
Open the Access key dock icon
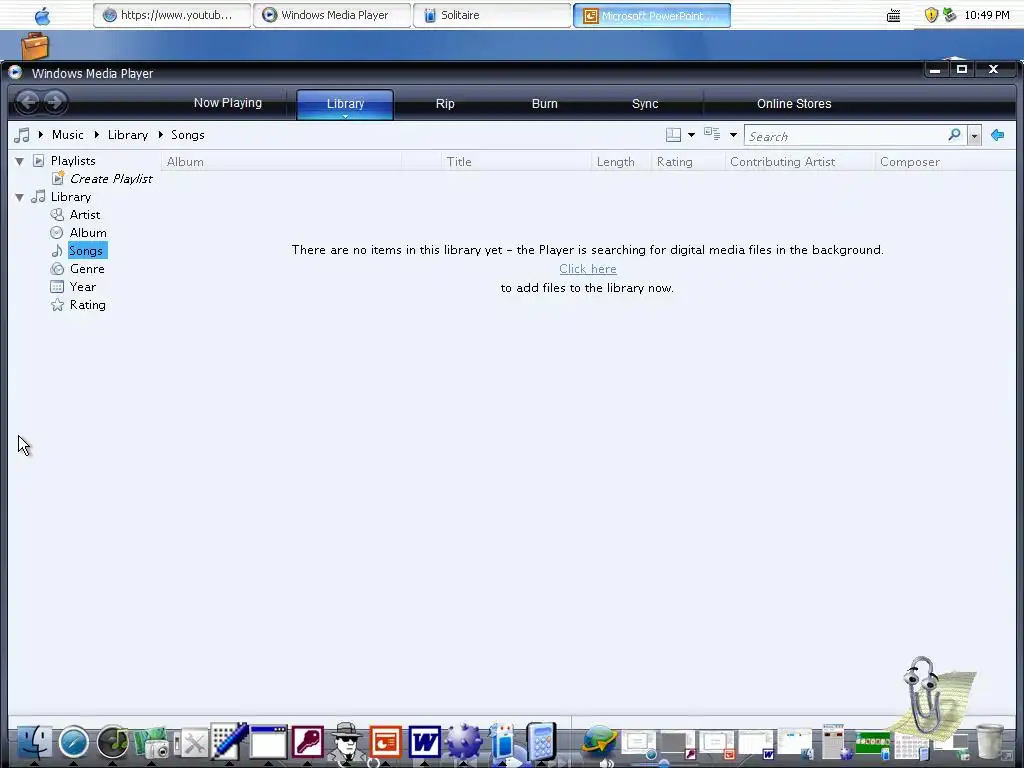(x=308, y=743)
